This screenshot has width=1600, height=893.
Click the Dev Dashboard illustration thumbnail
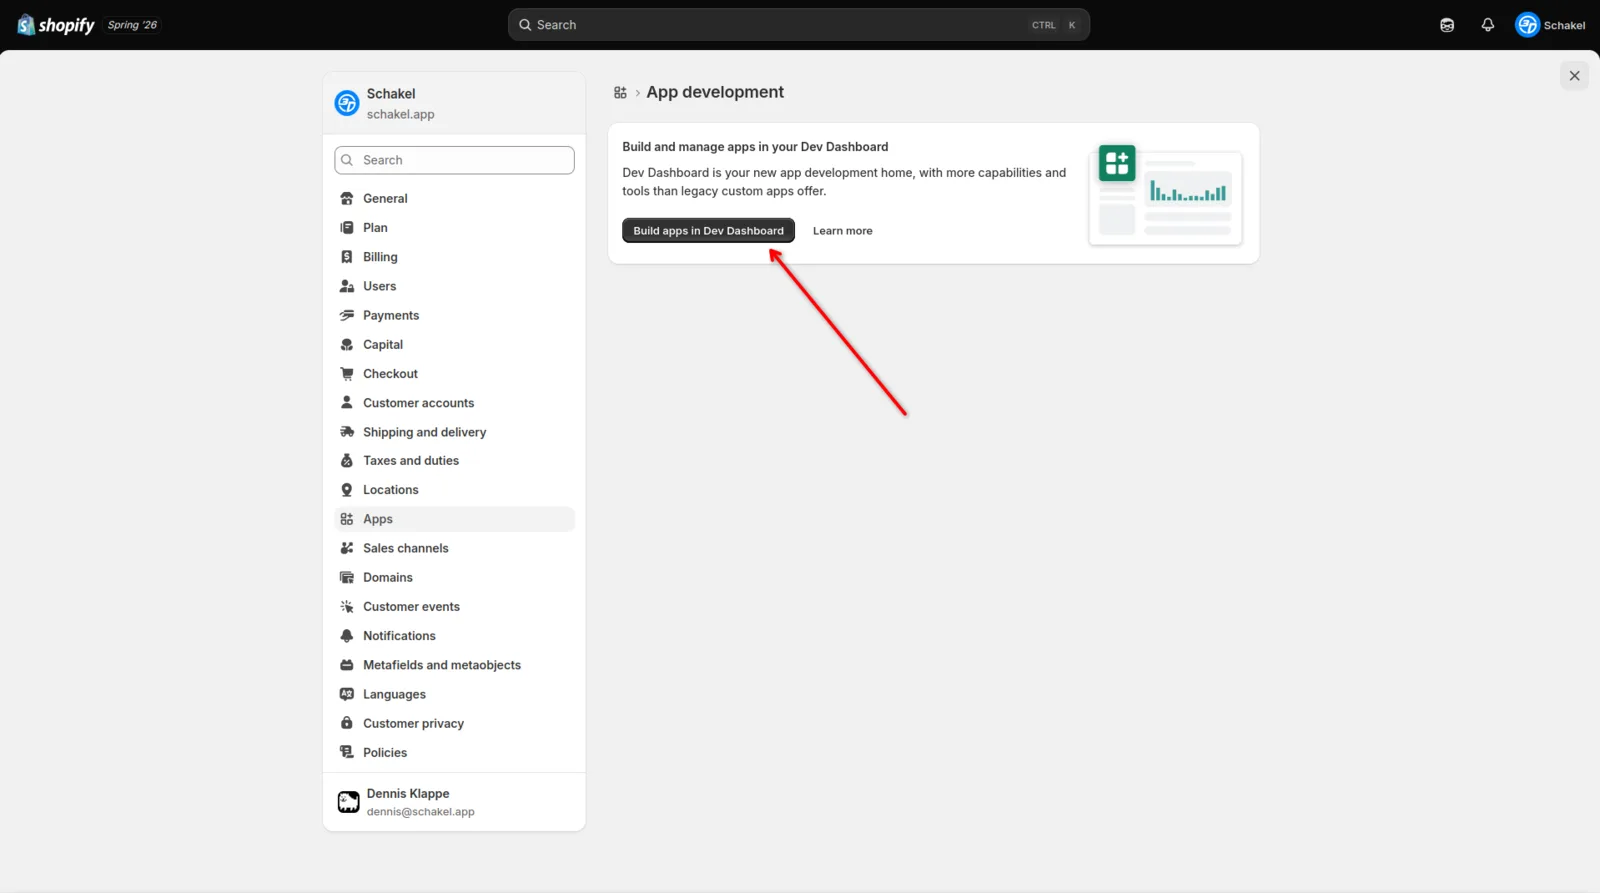point(1165,194)
